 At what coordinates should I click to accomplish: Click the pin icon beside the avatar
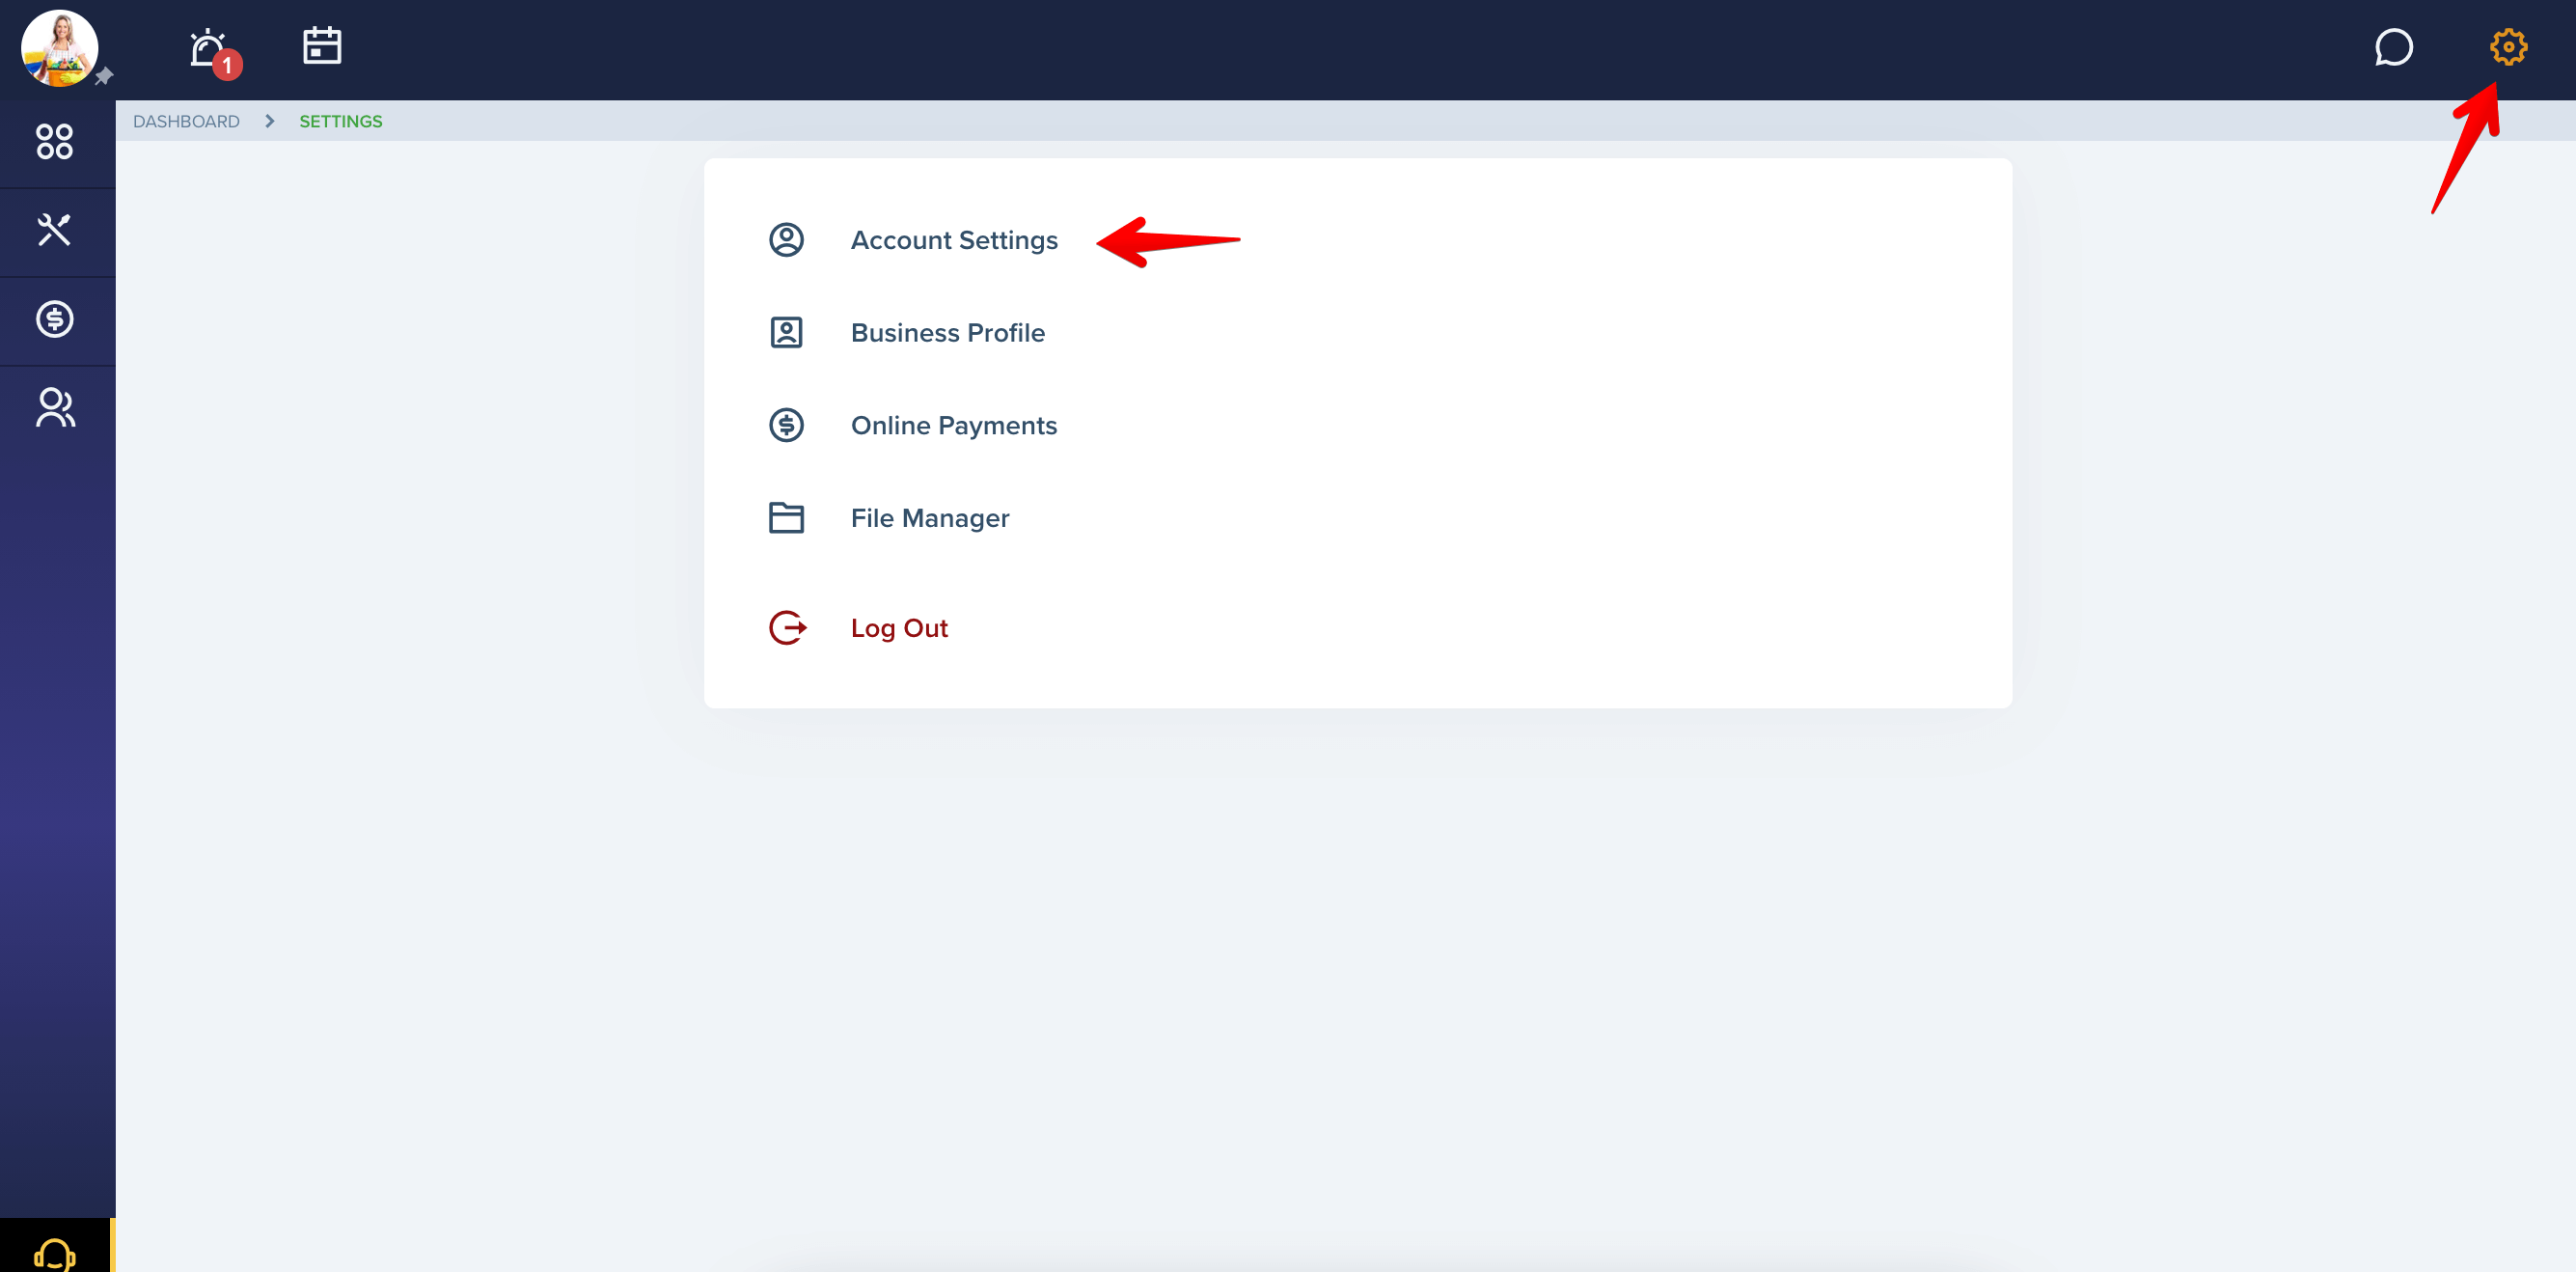pos(104,76)
